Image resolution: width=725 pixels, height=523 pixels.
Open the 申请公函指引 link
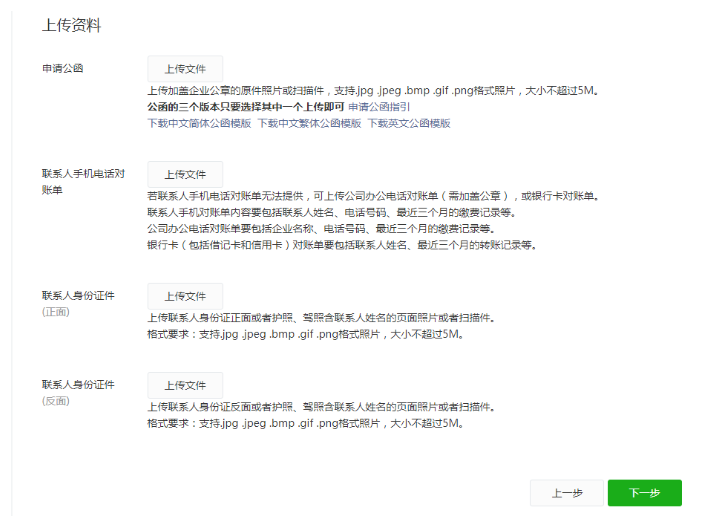point(379,107)
